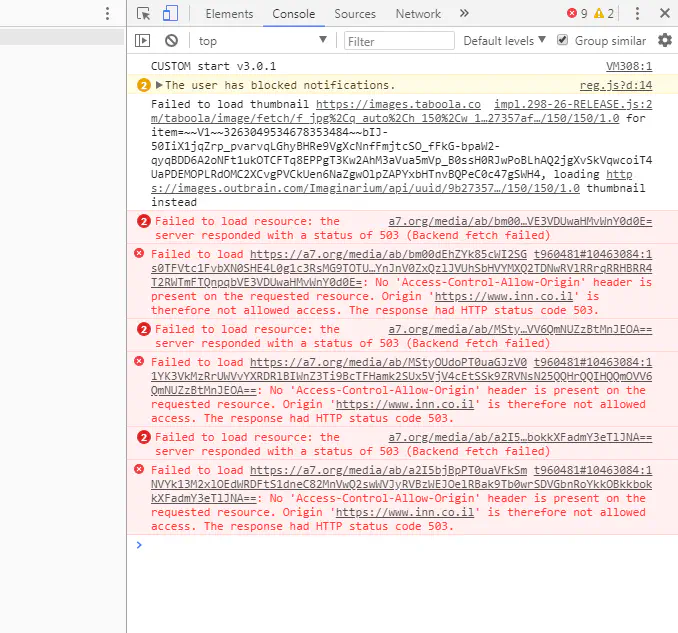678x633 pixels.
Task: Open the Network tab
Action: (x=418, y=14)
